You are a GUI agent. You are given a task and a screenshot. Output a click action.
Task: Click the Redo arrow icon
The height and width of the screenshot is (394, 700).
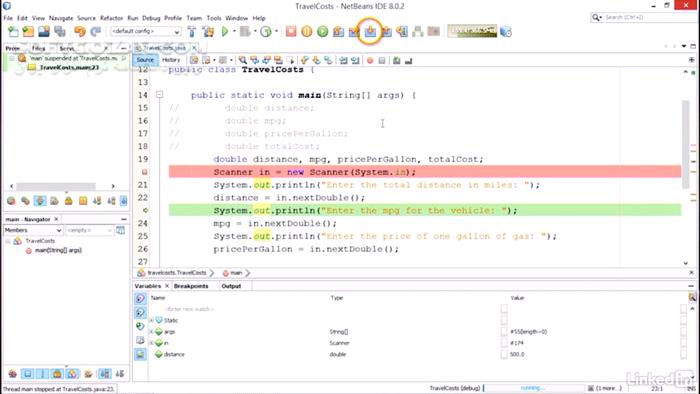click(96, 32)
